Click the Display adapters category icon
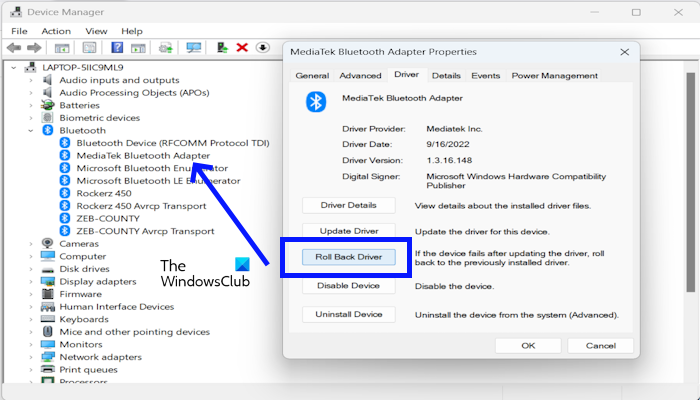Image resolution: width=700 pixels, height=400 pixels. pyautogui.click(x=47, y=281)
